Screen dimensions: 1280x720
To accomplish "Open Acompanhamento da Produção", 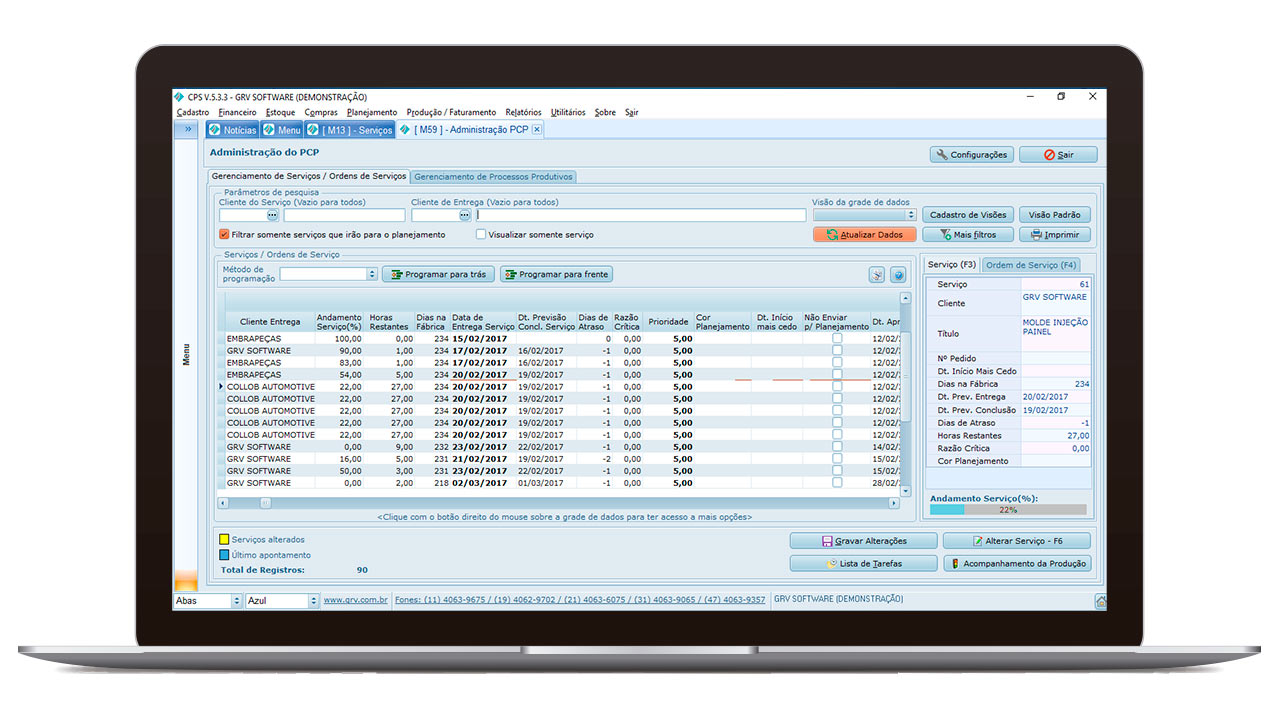I will click(1016, 564).
